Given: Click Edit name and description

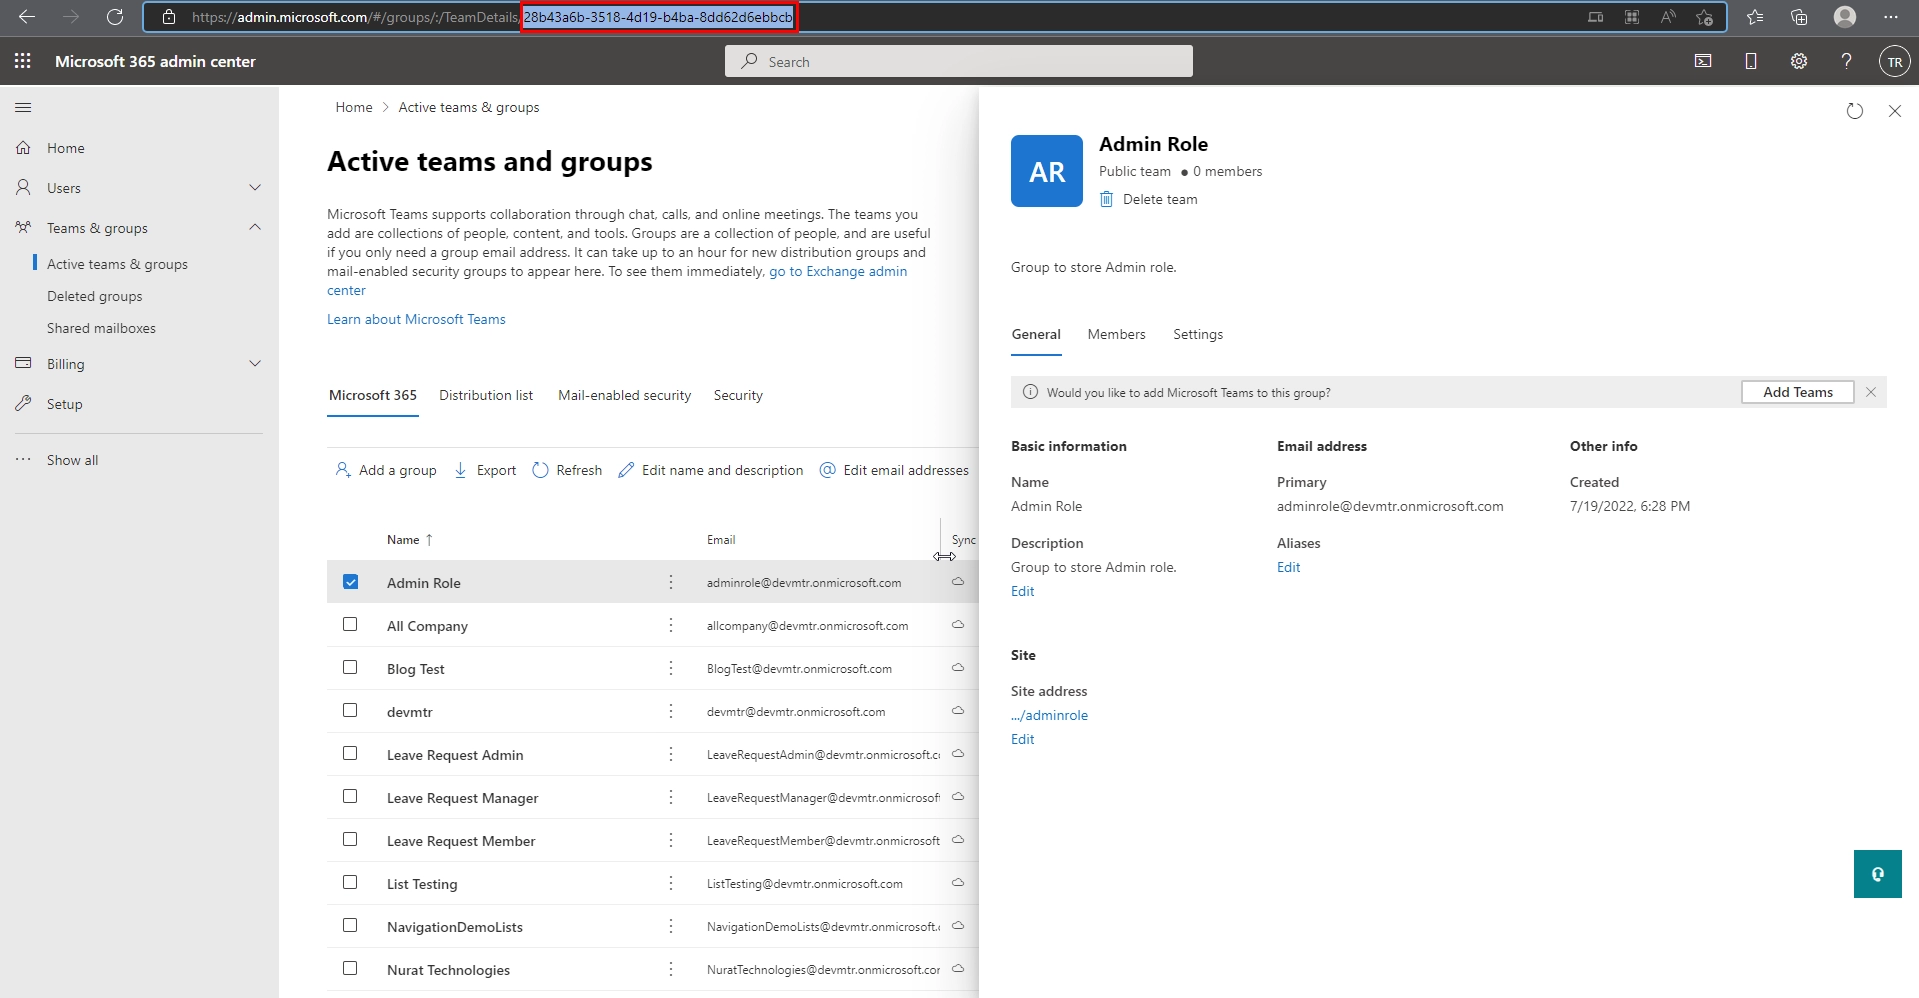Looking at the screenshot, I should pyautogui.click(x=711, y=470).
